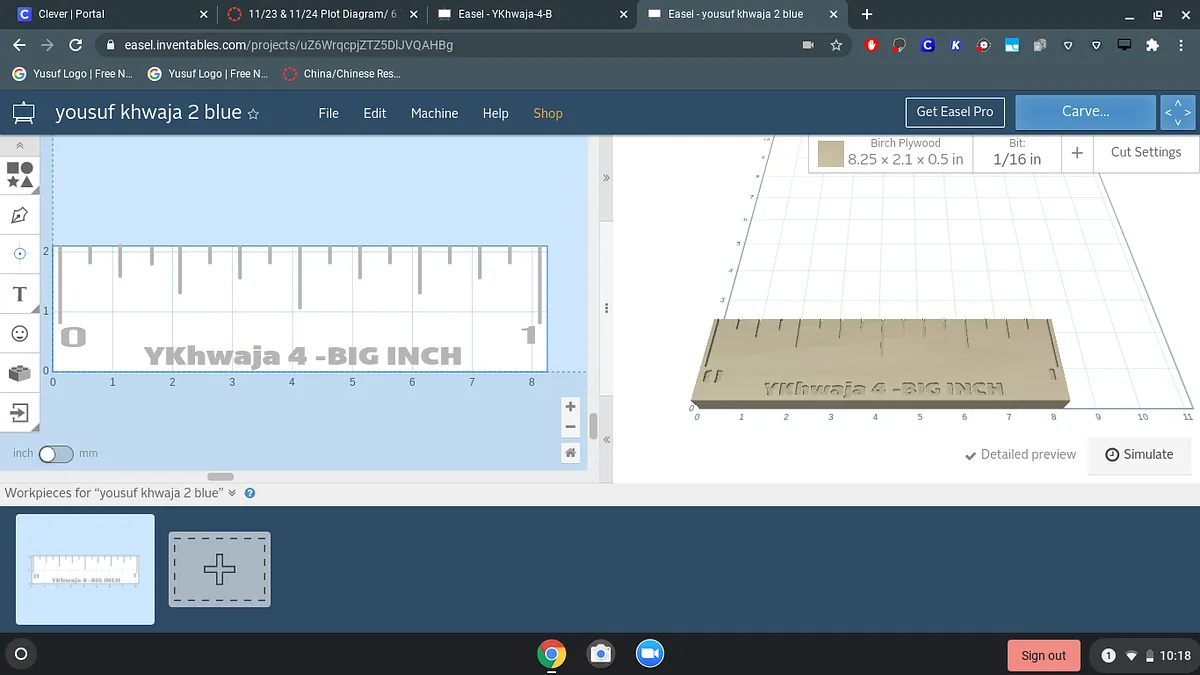Open the File menu
This screenshot has height=675, width=1200.
point(329,113)
